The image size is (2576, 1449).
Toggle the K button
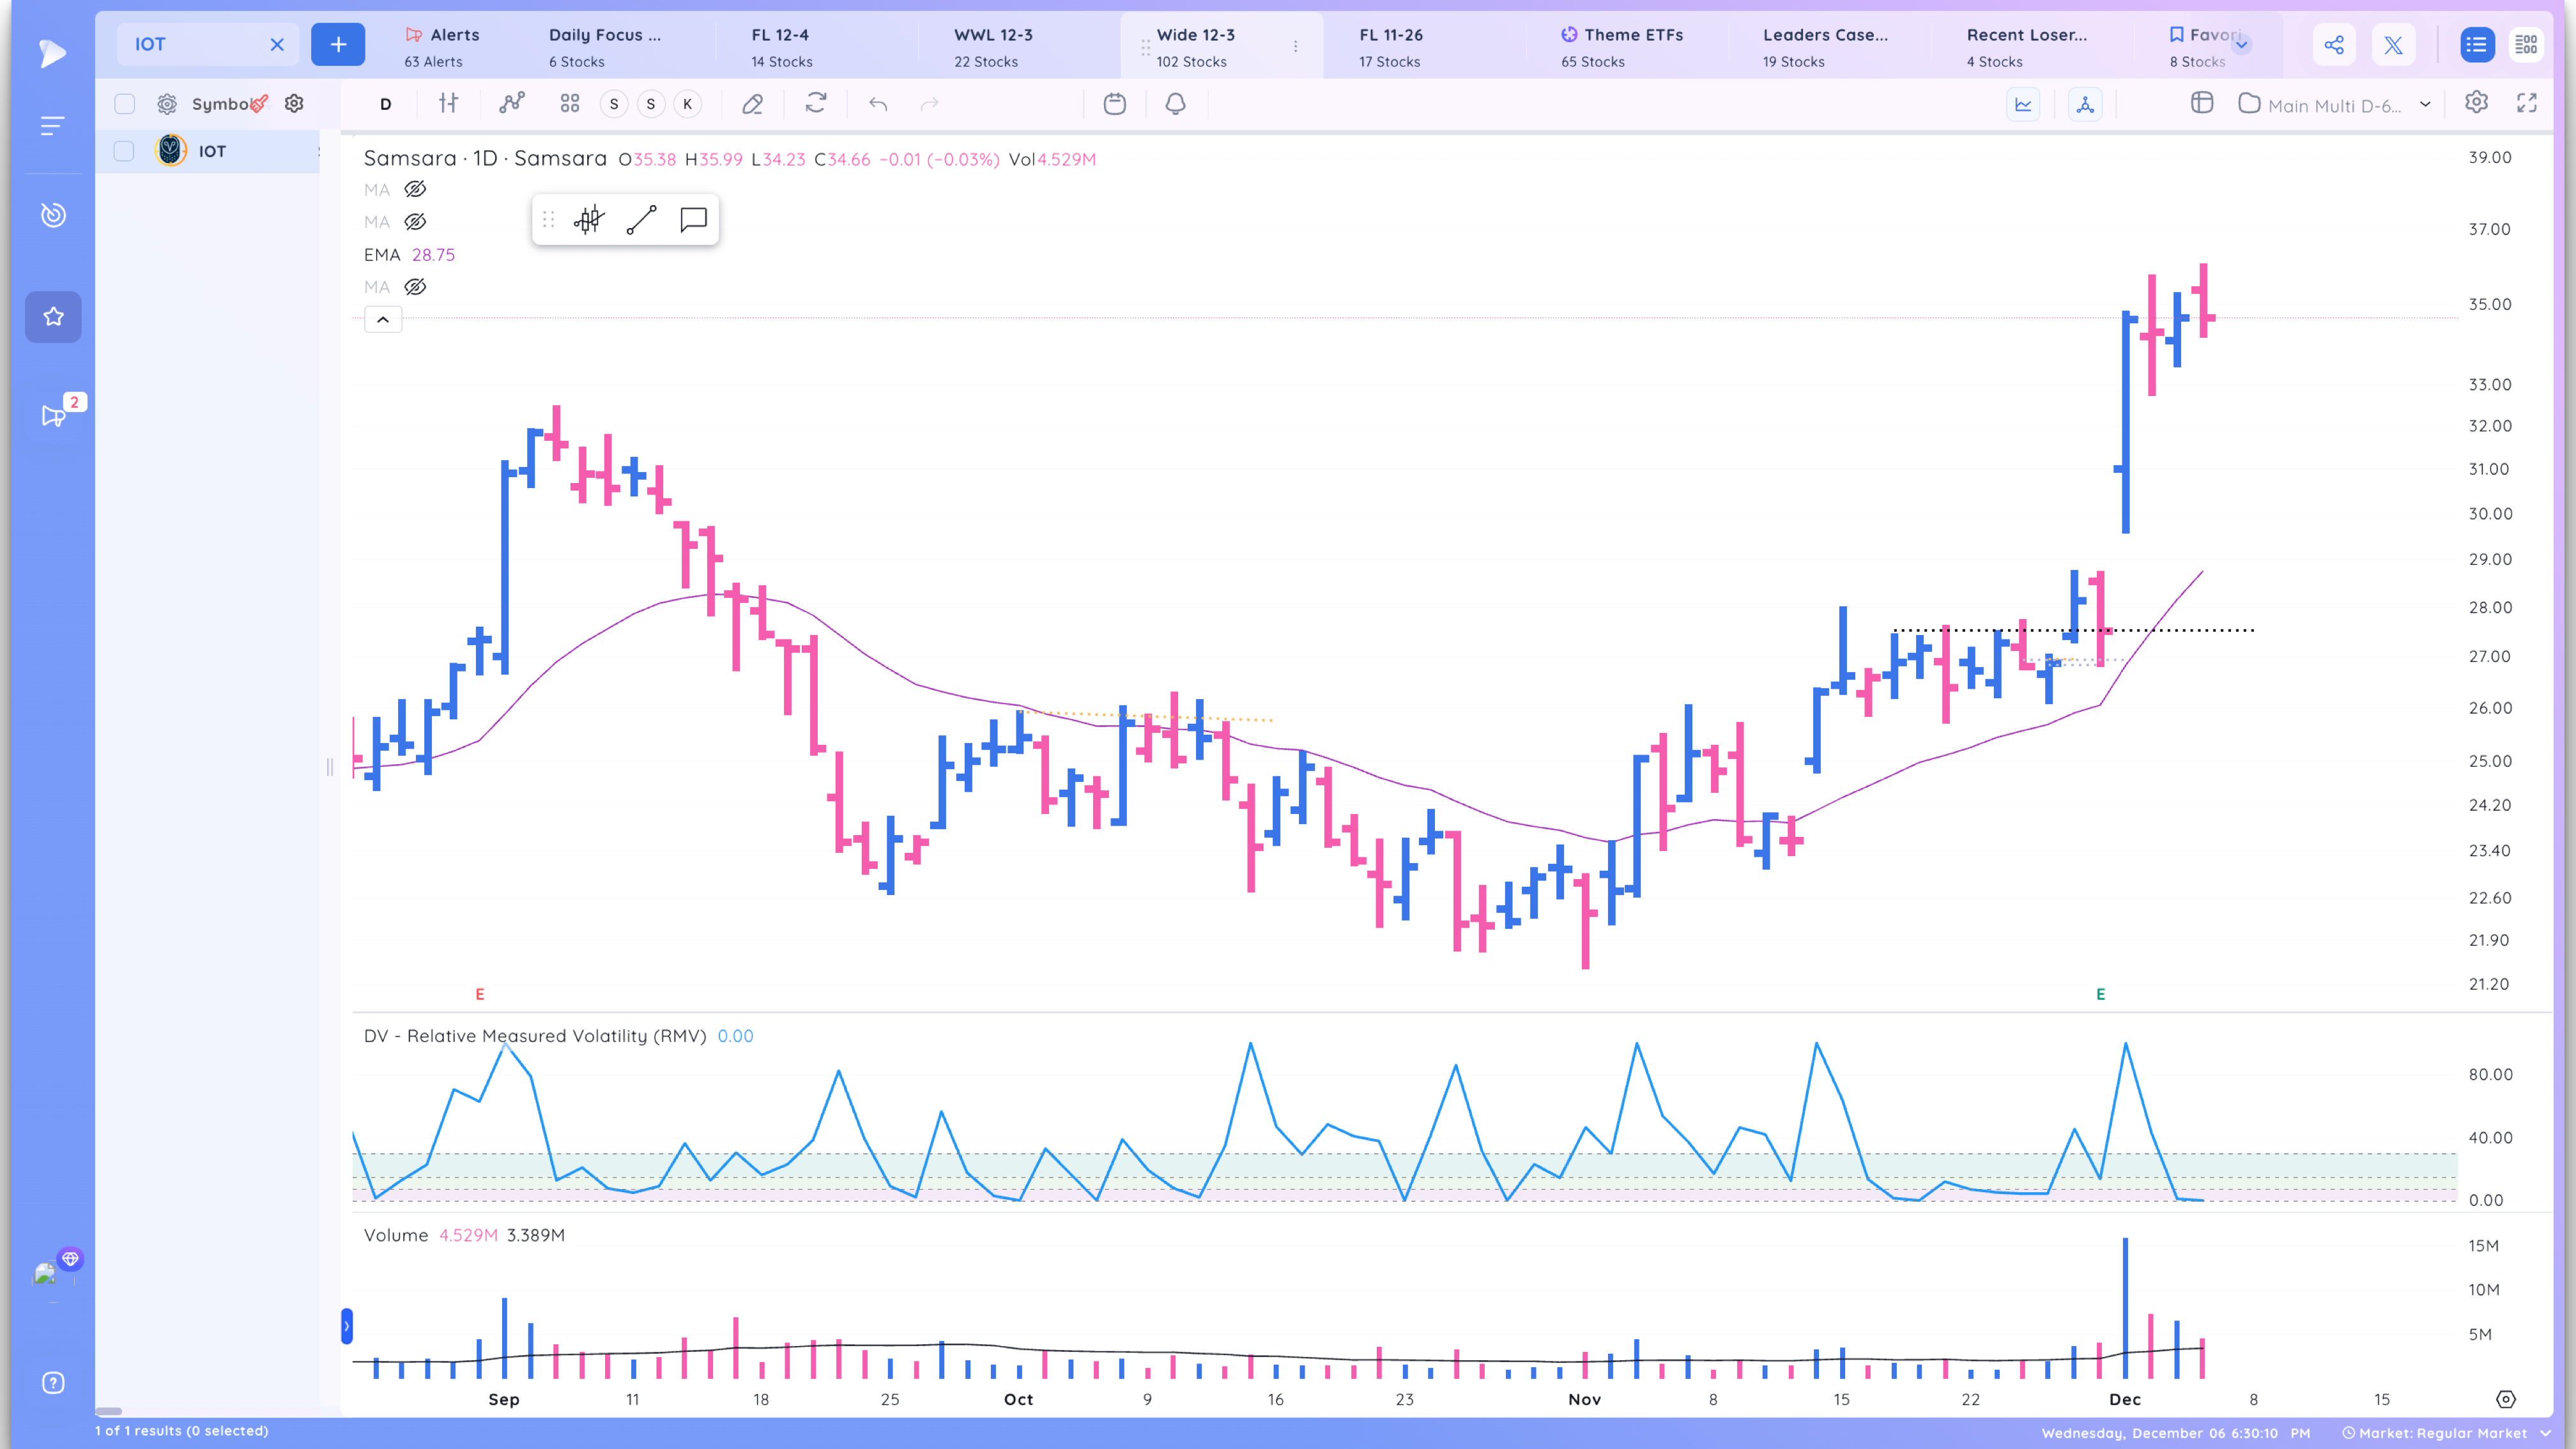[688, 104]
